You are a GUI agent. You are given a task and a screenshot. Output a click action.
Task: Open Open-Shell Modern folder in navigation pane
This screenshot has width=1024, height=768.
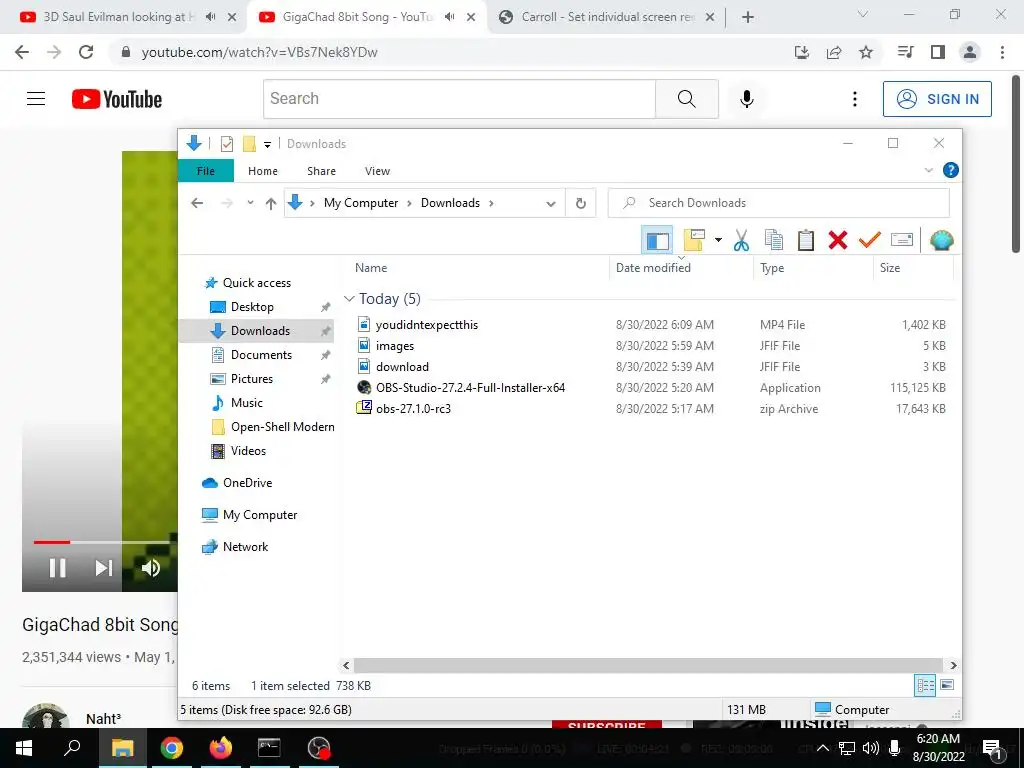(x=282, y=426)
